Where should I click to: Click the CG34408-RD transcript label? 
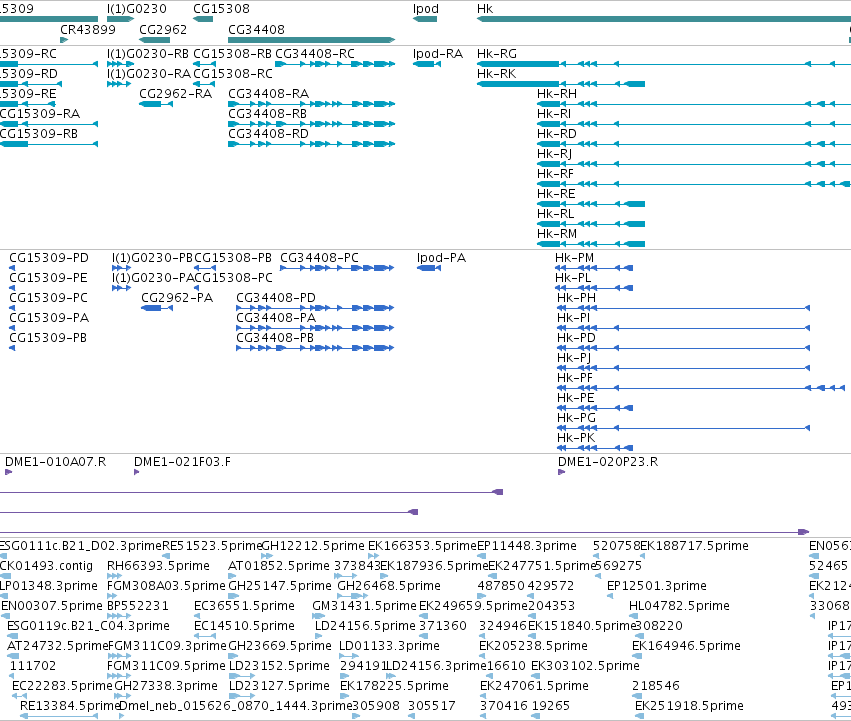click(x=268, y=134)
